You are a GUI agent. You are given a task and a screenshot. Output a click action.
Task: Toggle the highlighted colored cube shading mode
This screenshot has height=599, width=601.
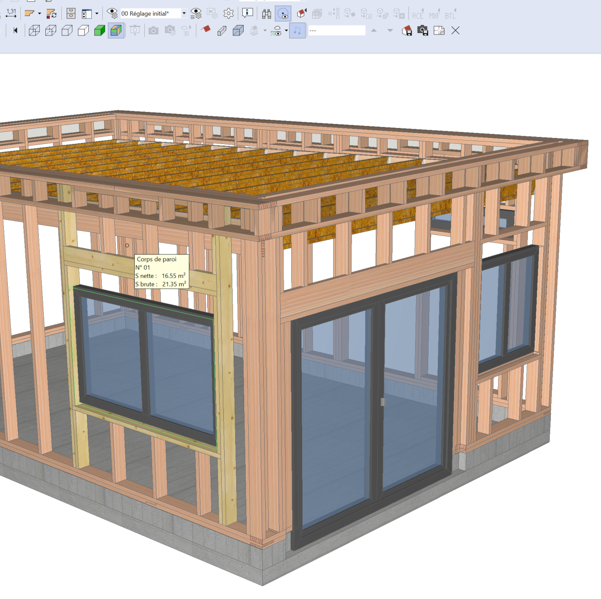point(116,31)
